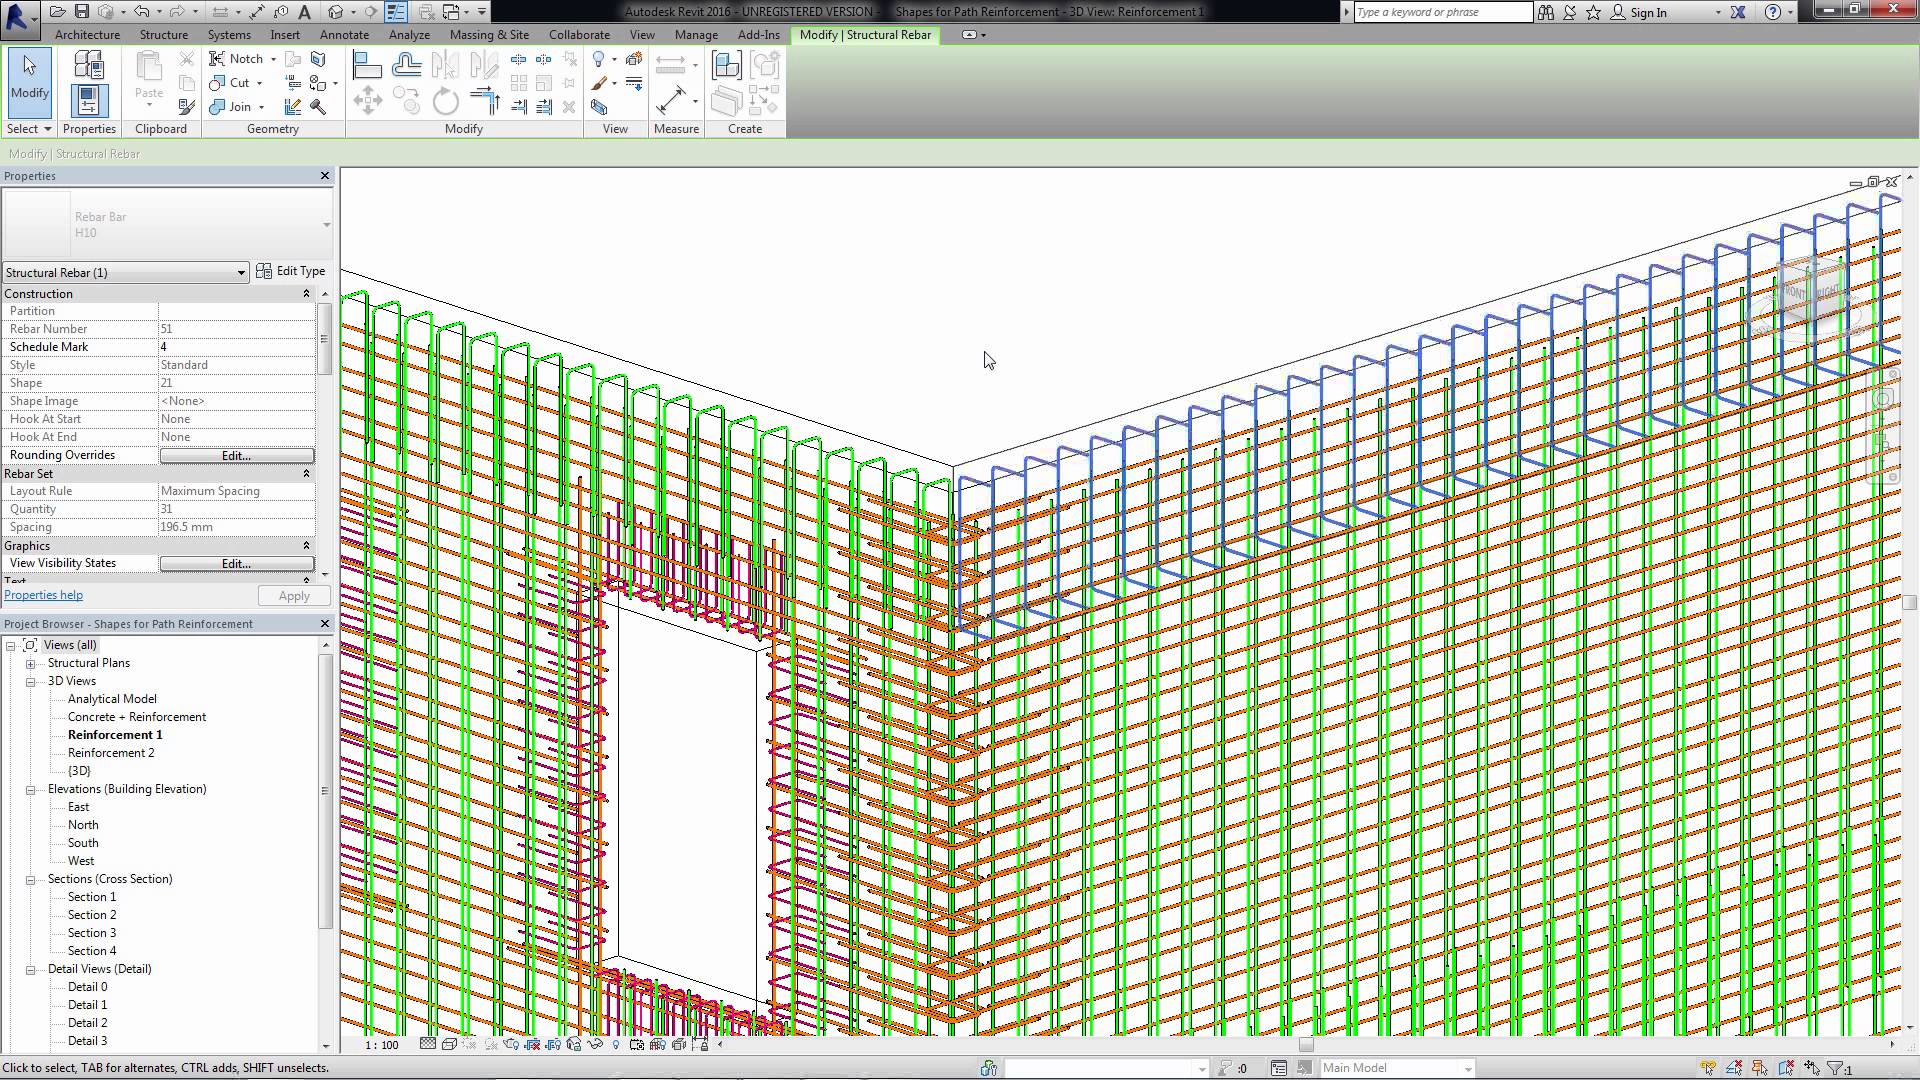Adjust the view scale 1:100 control
This screenshot has height=1080, width=1920.
click(381, 1045)
